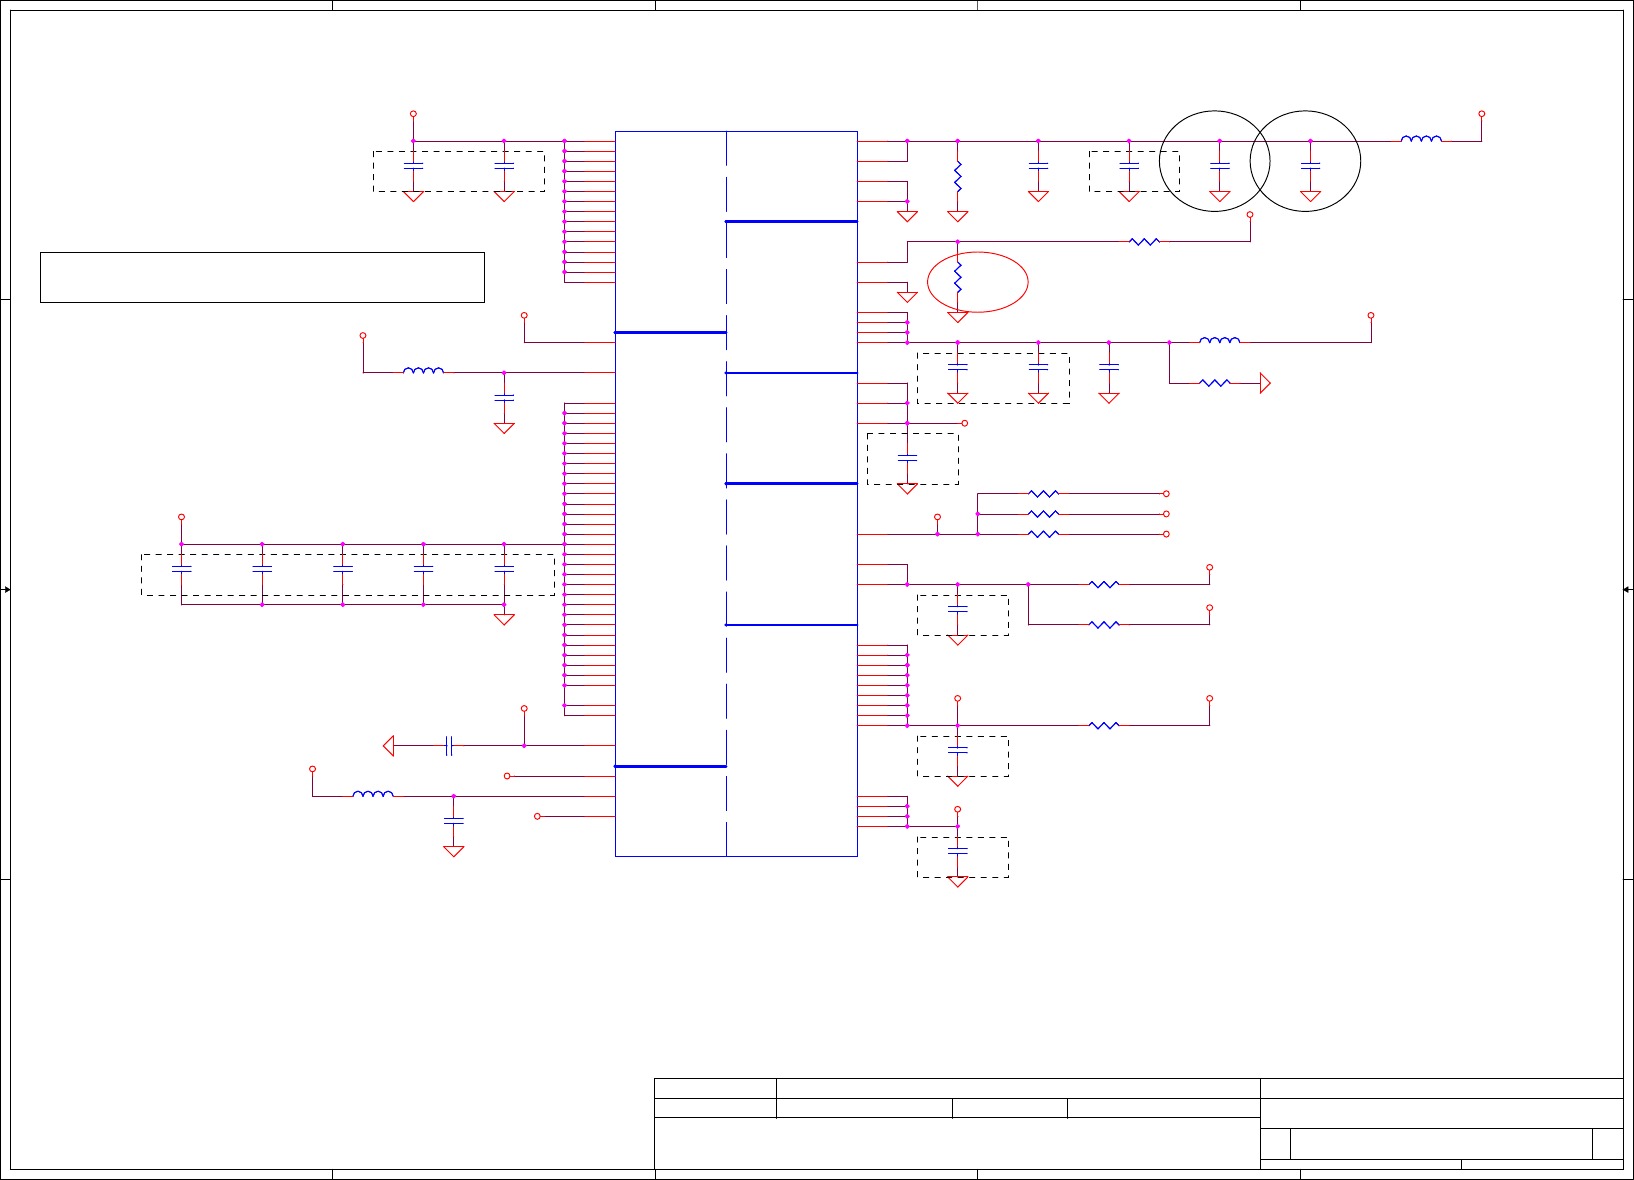Viewport: 1634px width, 1180px height.
Task: Select the resistor inside the red ellipse
Action: click(x=958, y=277)
